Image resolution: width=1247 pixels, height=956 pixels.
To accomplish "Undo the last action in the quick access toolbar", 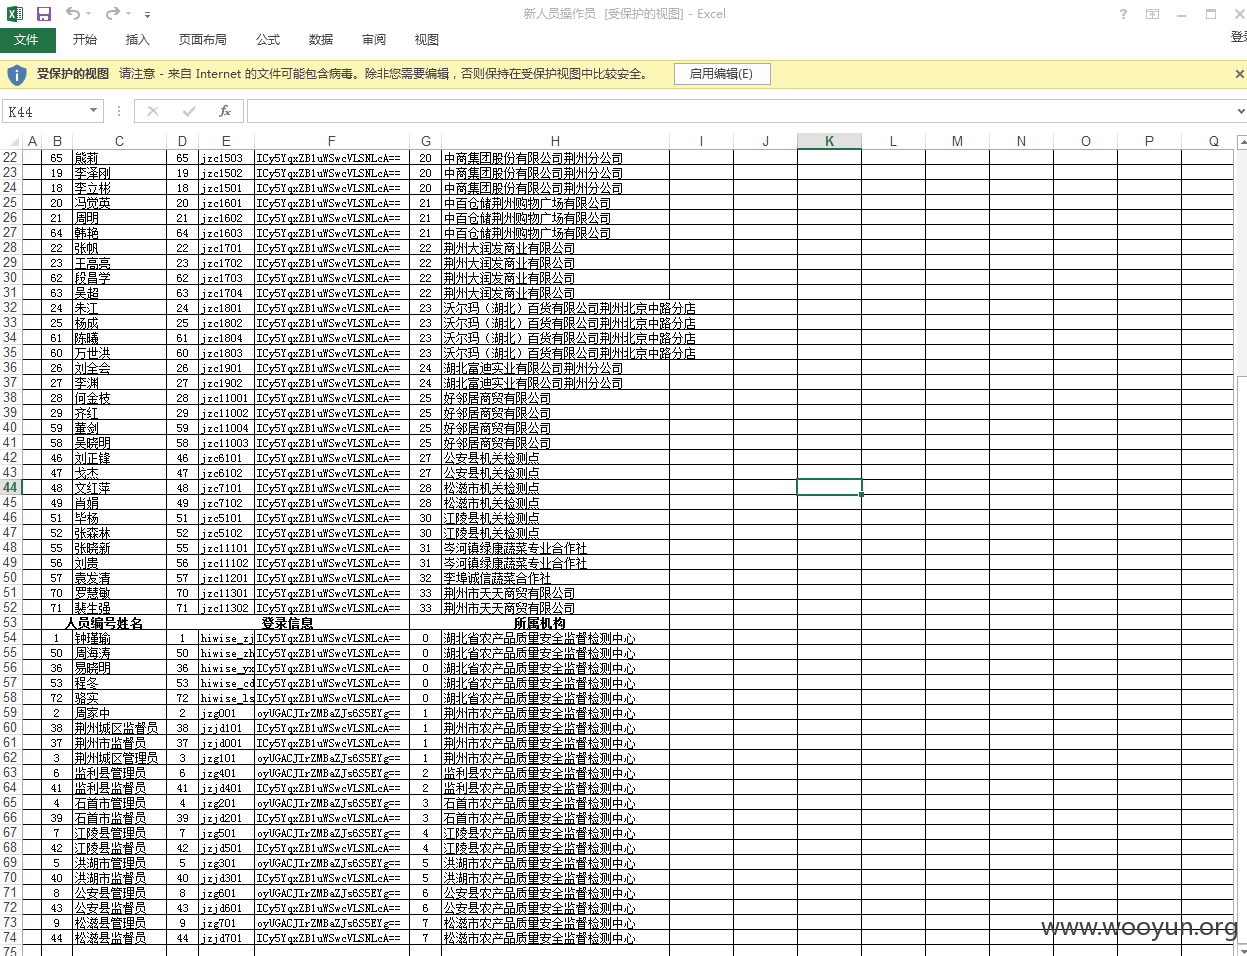I will pyautogui.click(x=72, y=14).
